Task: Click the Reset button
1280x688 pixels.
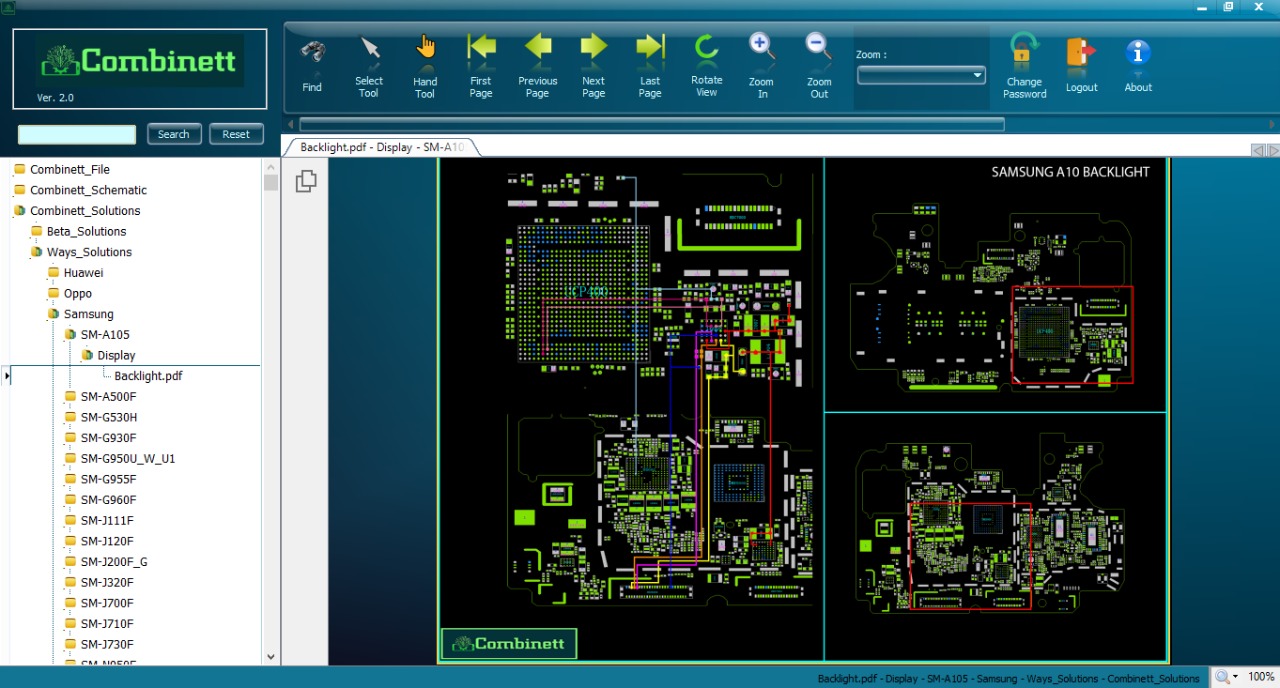Action: click(x=236, y=134)
